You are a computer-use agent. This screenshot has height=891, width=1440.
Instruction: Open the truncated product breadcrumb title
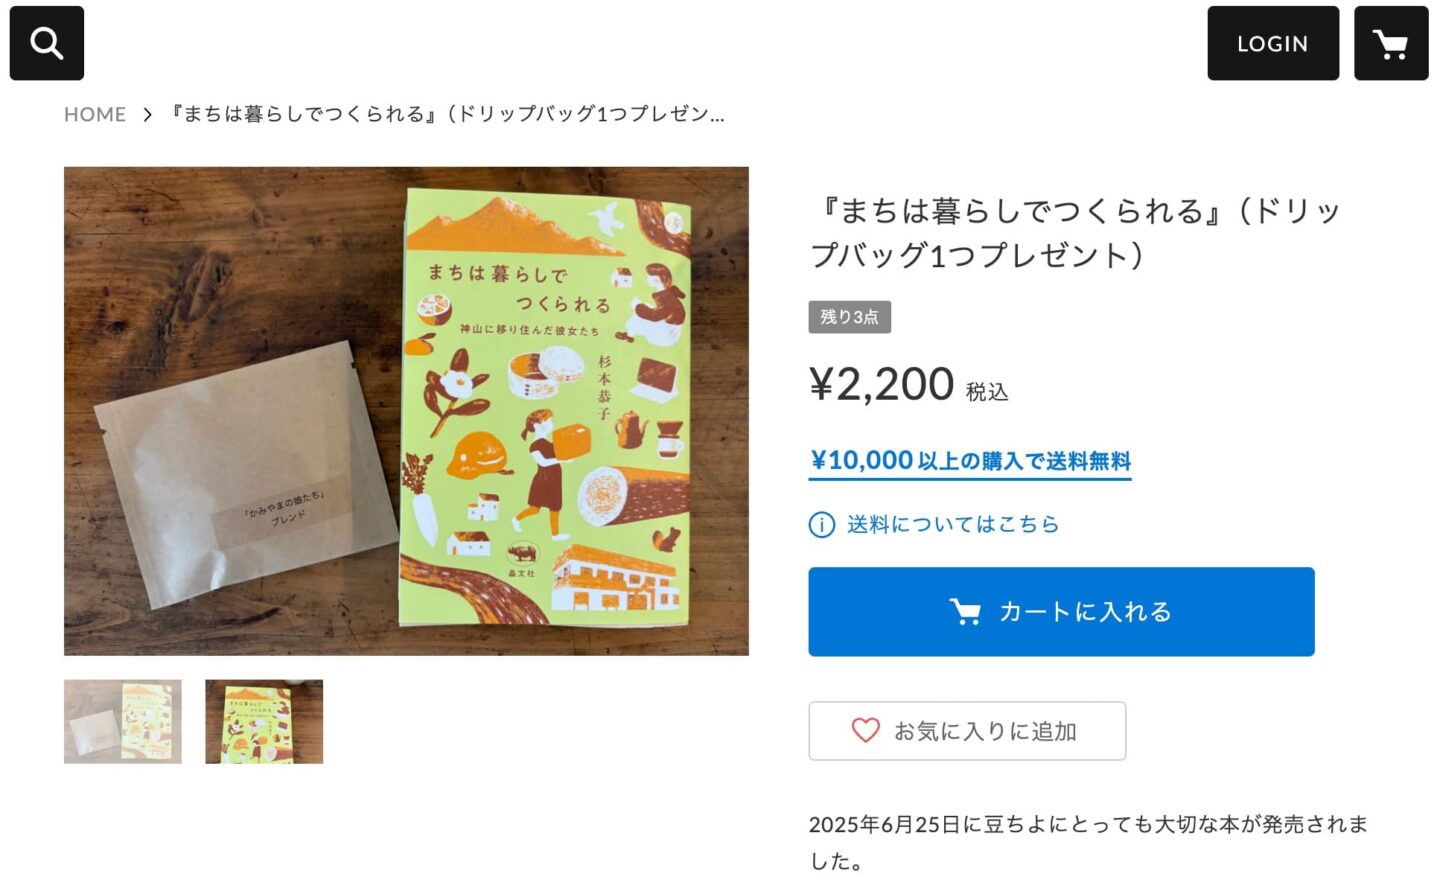click(446, 114)
